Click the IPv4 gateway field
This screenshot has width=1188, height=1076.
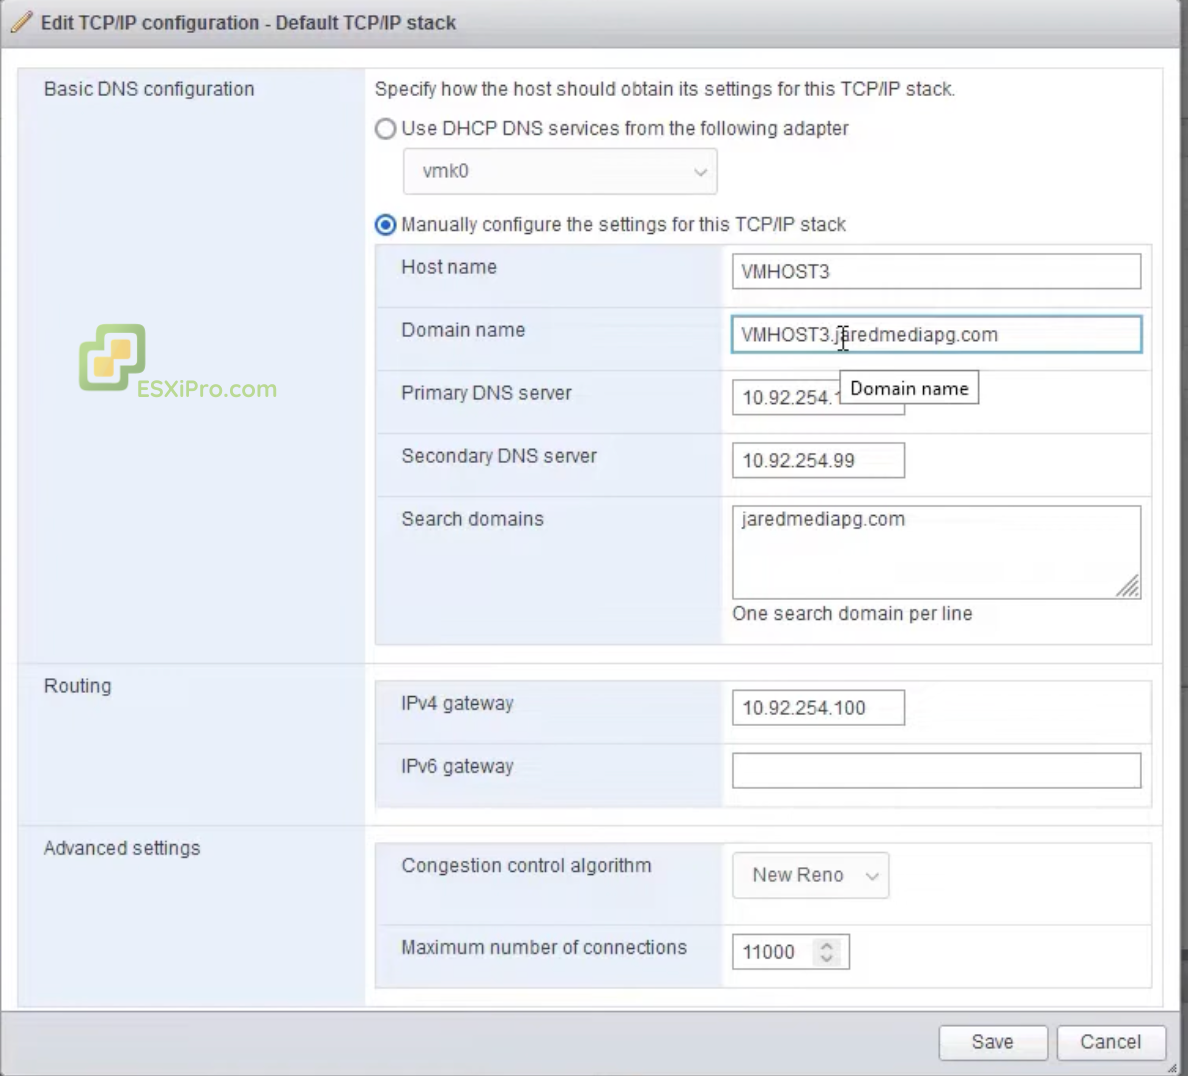[x=817, y=707]
